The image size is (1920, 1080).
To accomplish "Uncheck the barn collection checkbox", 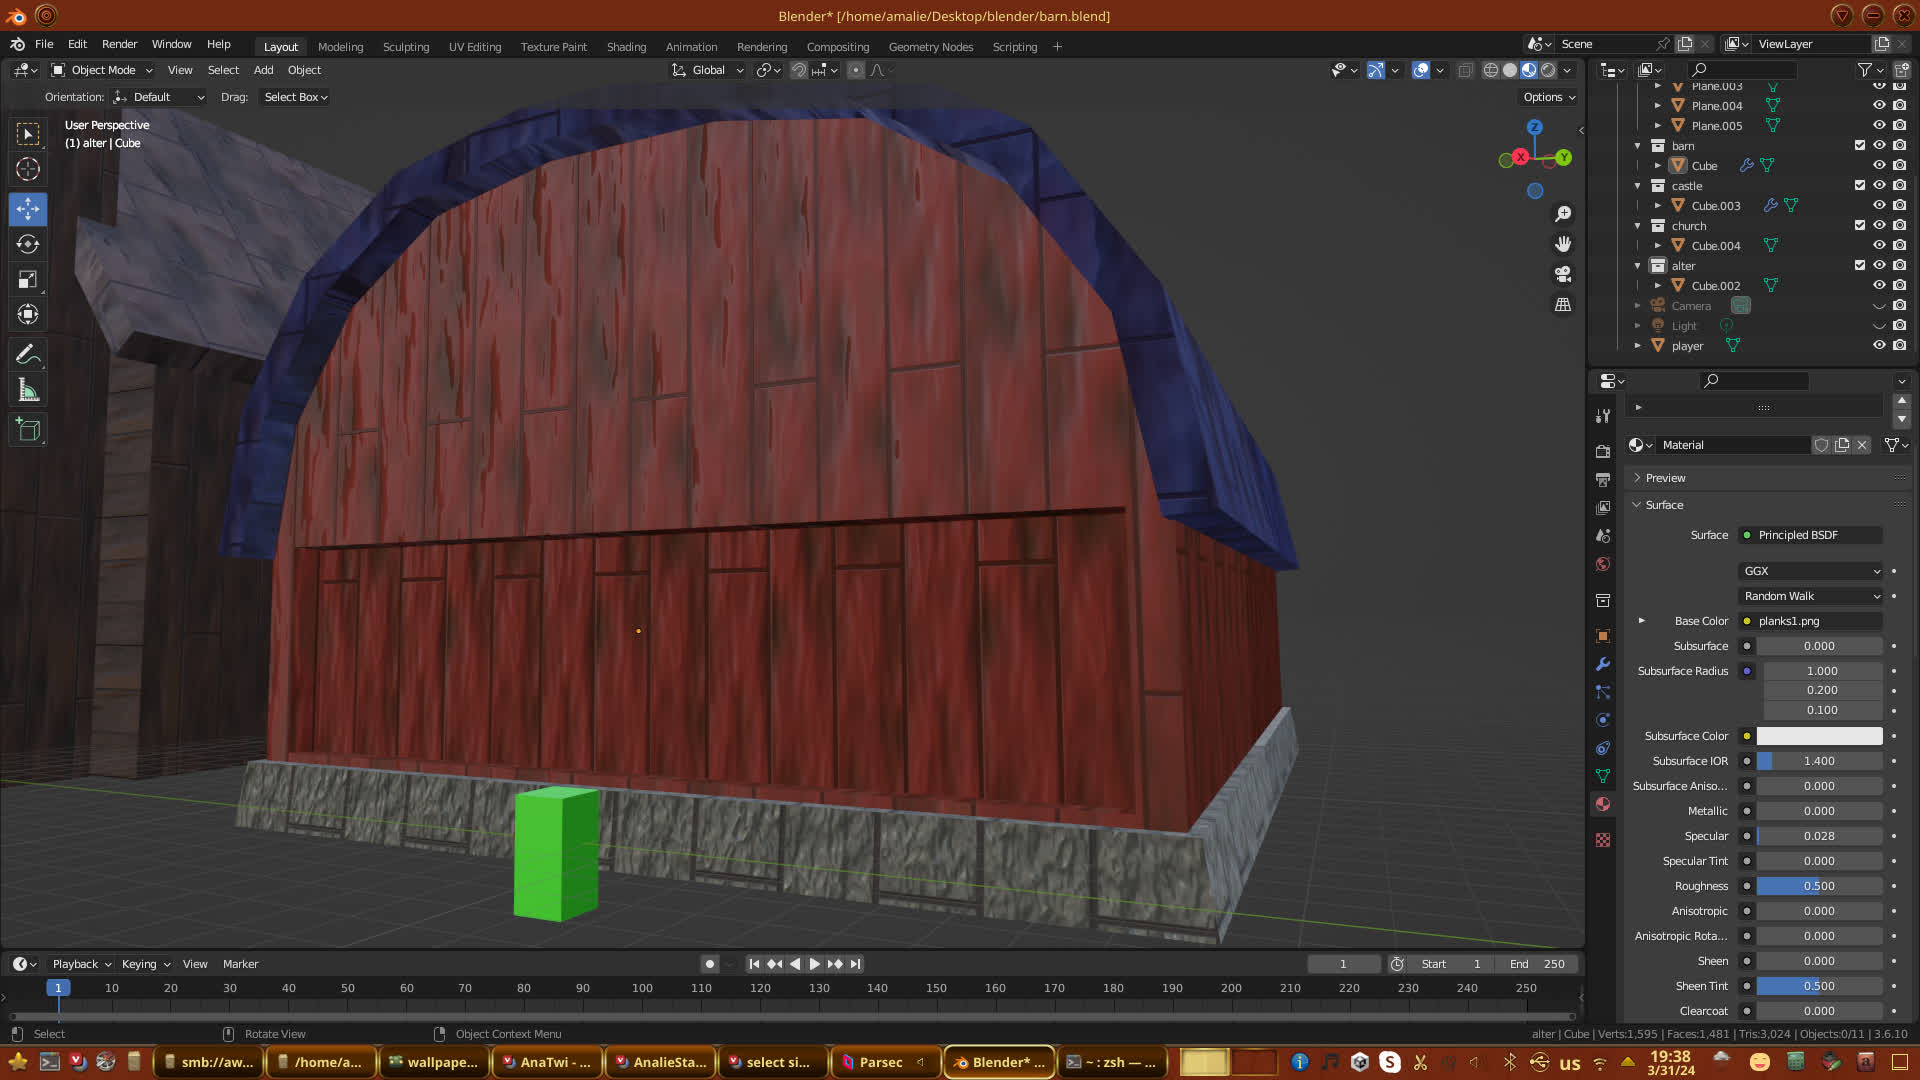I will 1860,145.
